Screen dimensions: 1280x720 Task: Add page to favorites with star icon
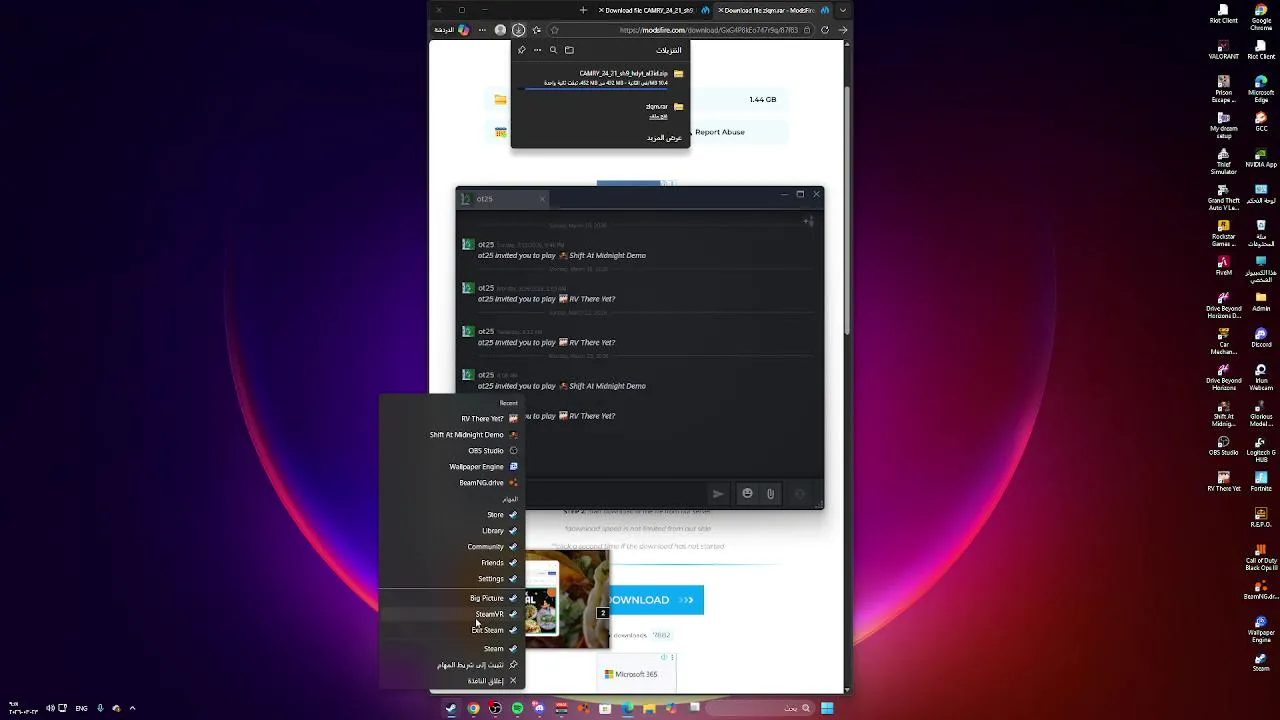coord(555,30)
